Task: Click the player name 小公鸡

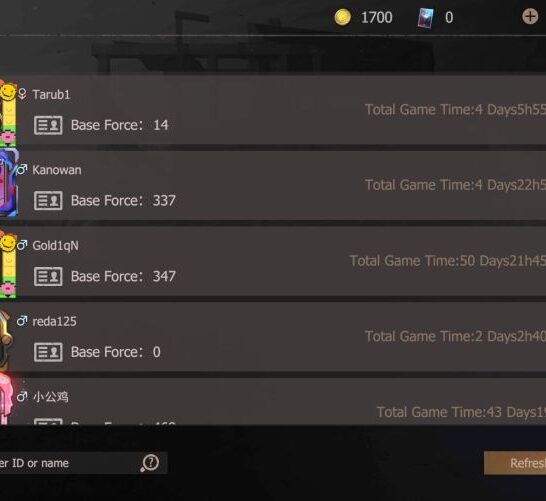Action: click(51, 397)
